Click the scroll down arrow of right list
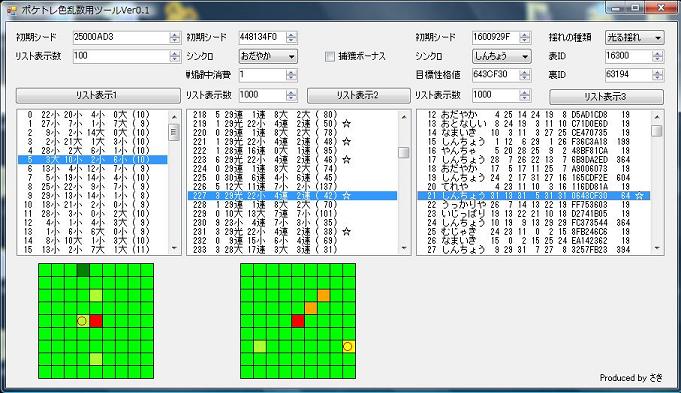This screenshot has height=393, width=681. [x=657, y=248]
